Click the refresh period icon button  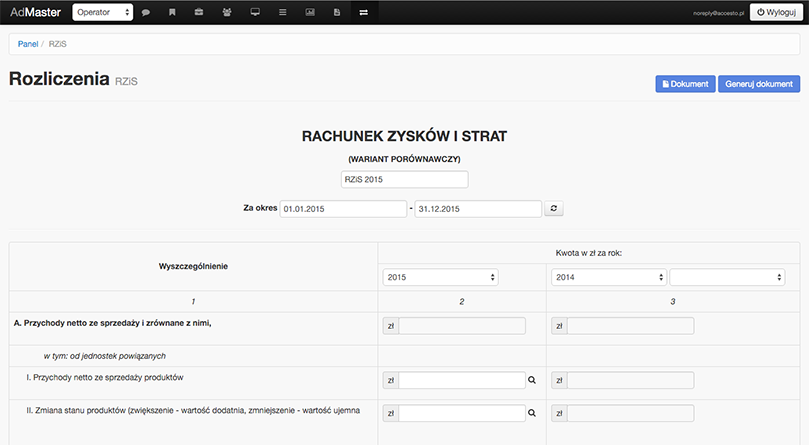(554, 209)
